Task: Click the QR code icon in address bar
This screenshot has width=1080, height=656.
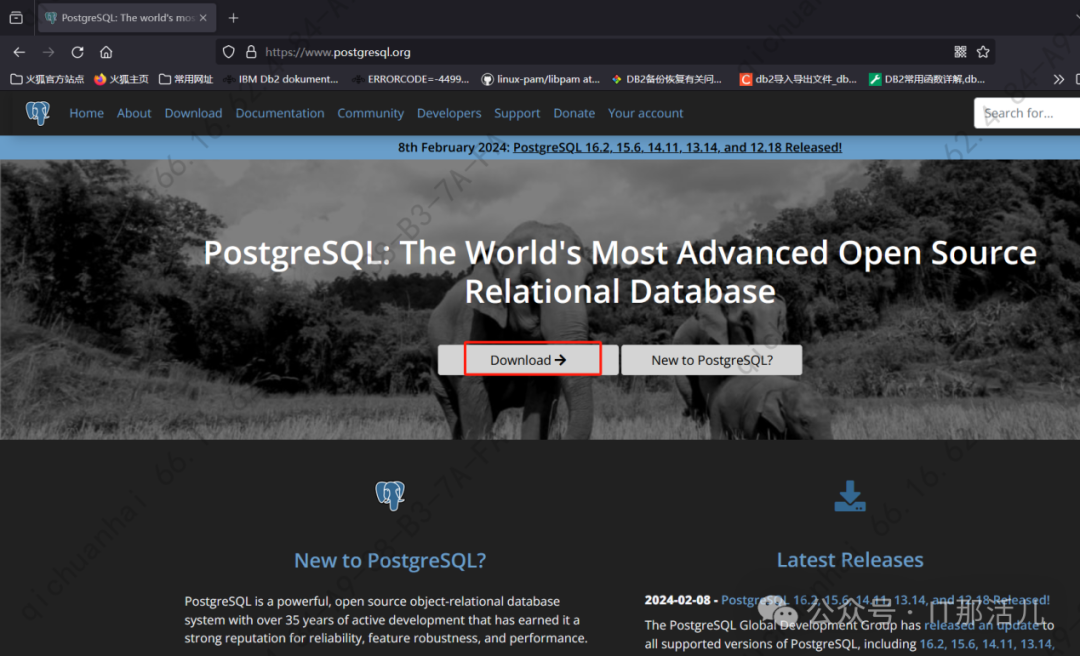Action: [x=960, y=52]
